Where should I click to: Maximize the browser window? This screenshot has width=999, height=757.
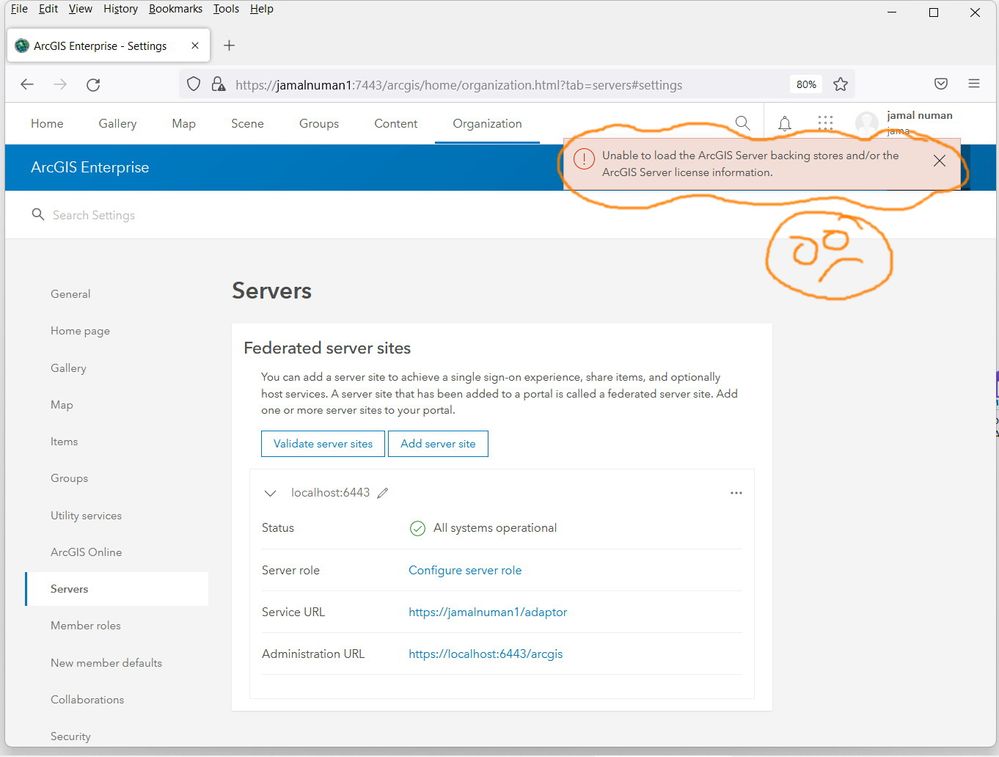pos(933,12)
